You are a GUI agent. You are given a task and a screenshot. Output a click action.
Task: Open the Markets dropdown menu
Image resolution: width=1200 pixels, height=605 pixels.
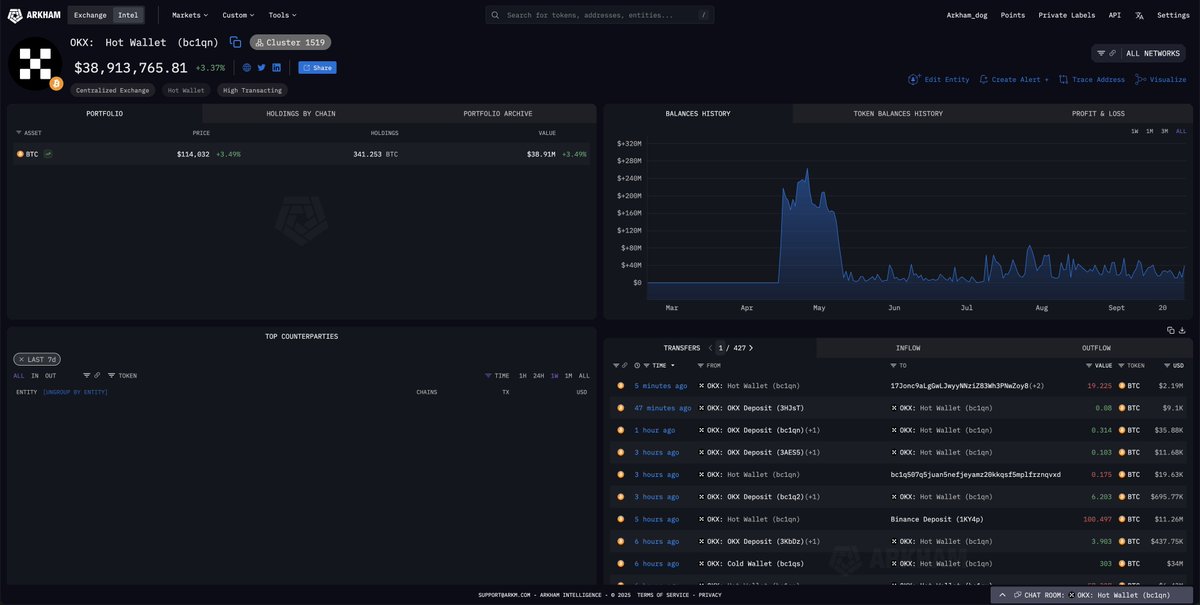(190, 15)
